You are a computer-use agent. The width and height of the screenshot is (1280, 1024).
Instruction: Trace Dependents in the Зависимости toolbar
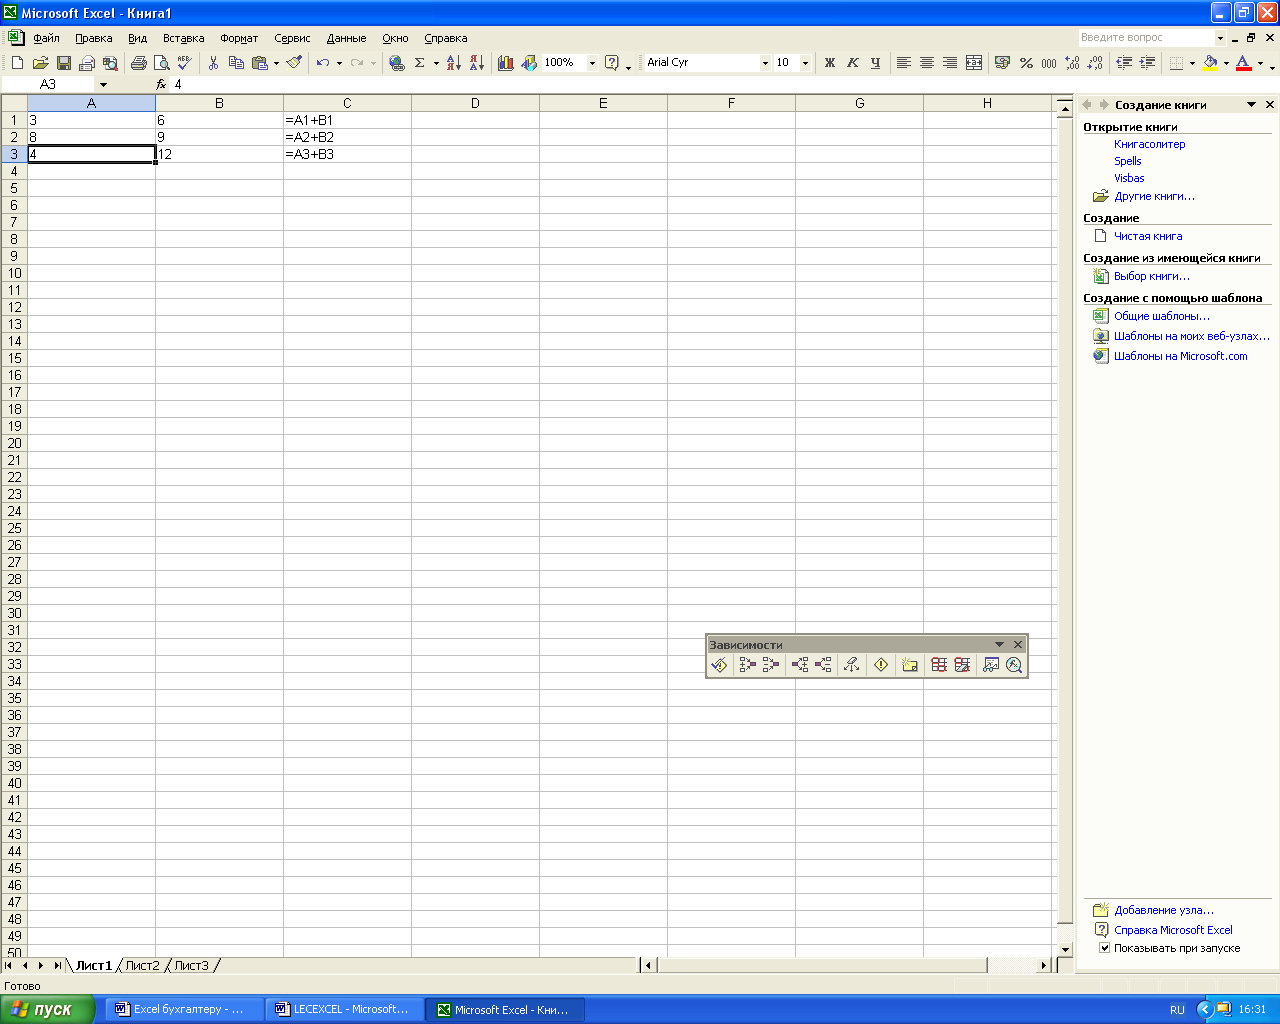coord(799,665)
